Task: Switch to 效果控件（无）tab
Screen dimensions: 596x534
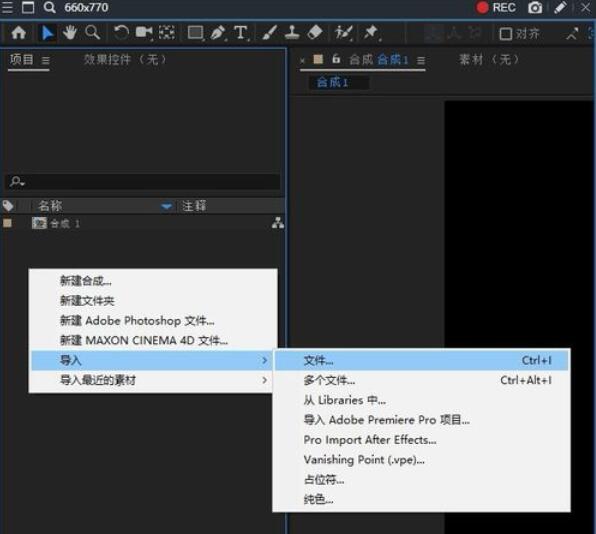Action: coord(125,59)
